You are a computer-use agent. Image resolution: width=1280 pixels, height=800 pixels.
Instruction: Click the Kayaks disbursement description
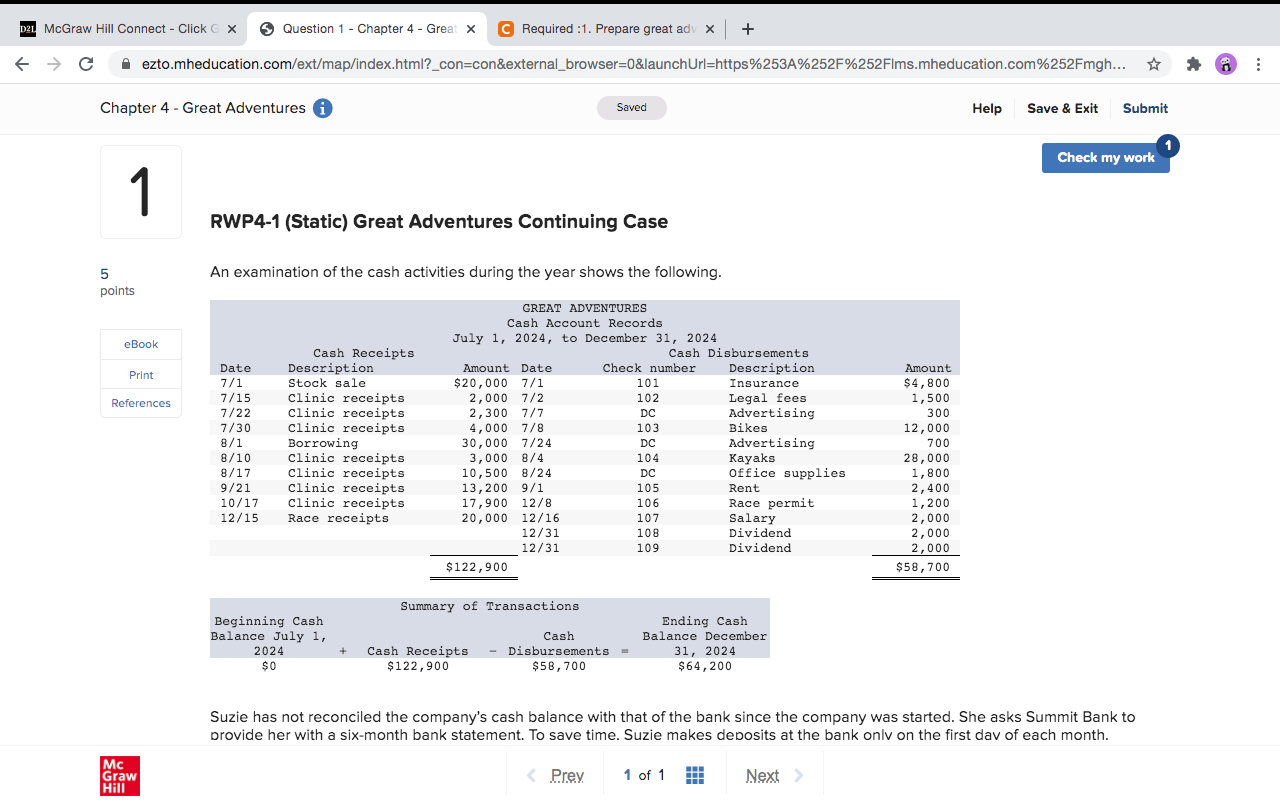tap(752, 458)
